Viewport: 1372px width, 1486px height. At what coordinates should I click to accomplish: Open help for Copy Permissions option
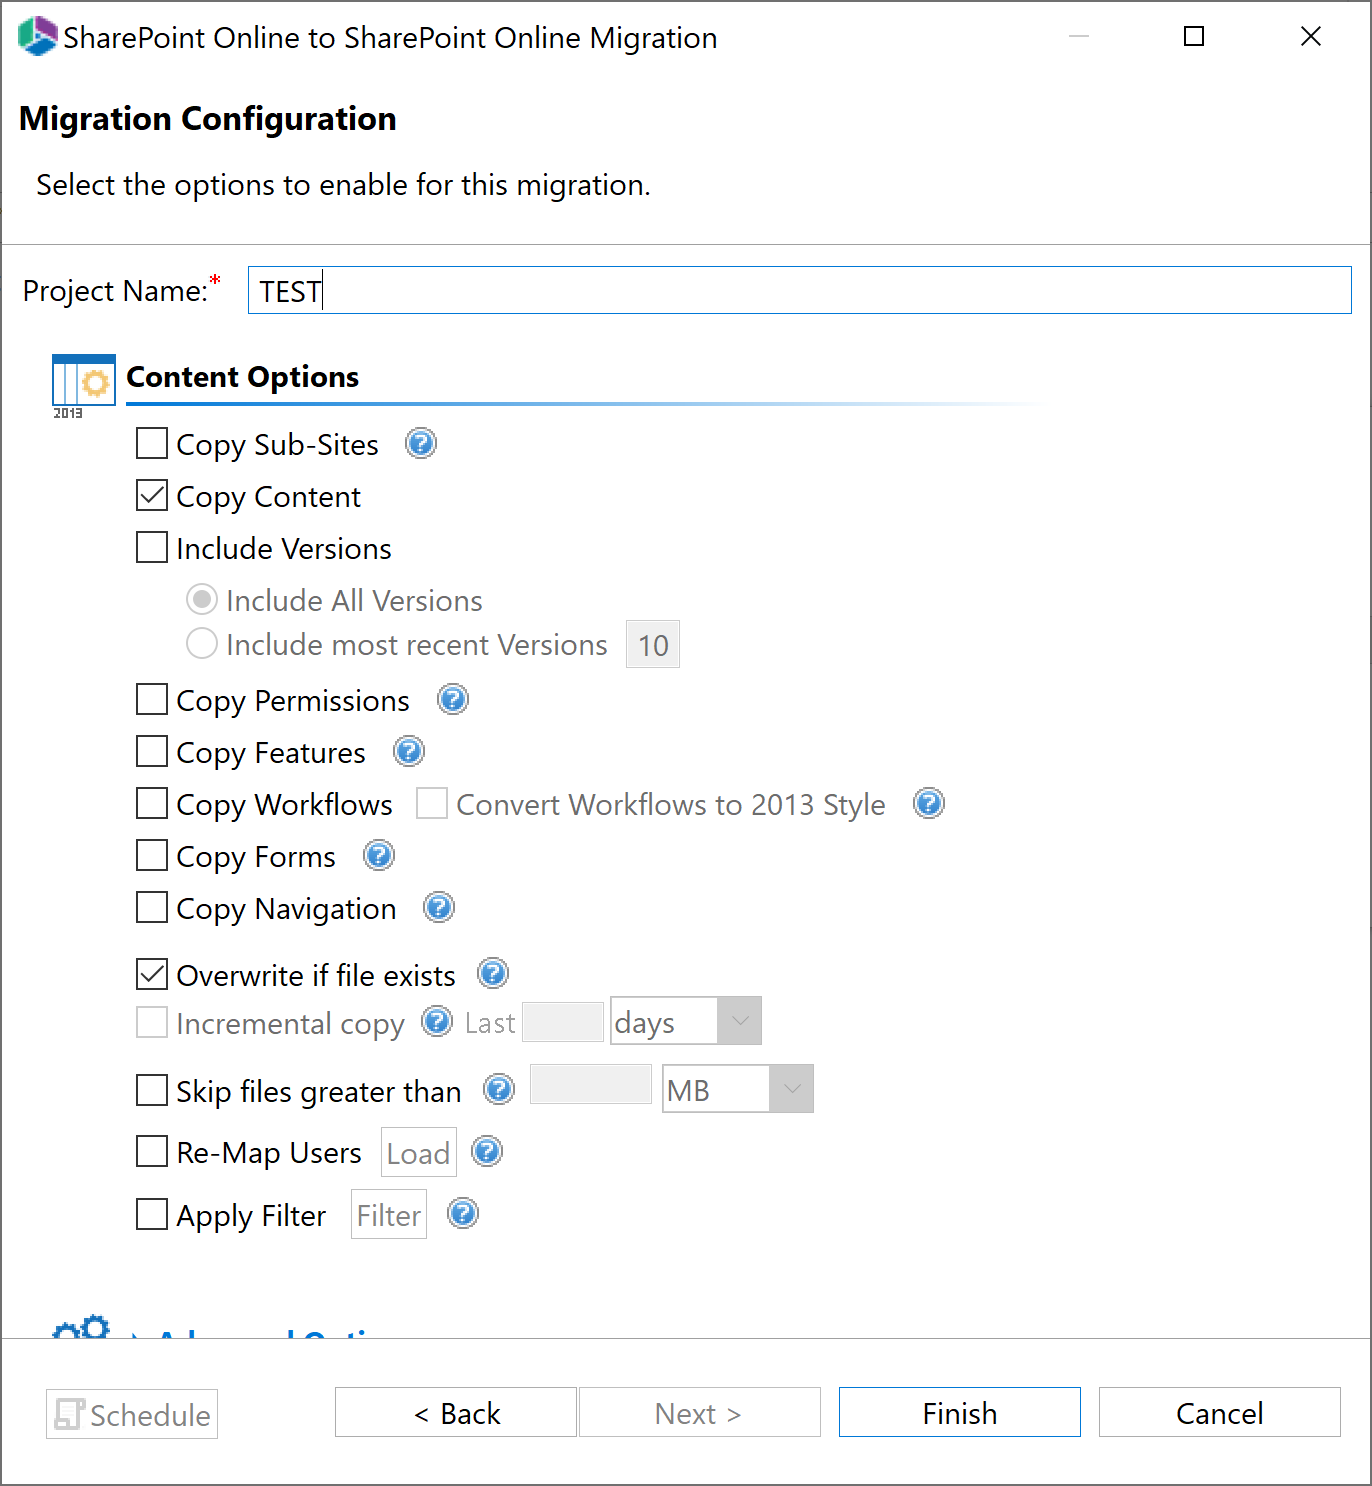(x=452, y=700)
